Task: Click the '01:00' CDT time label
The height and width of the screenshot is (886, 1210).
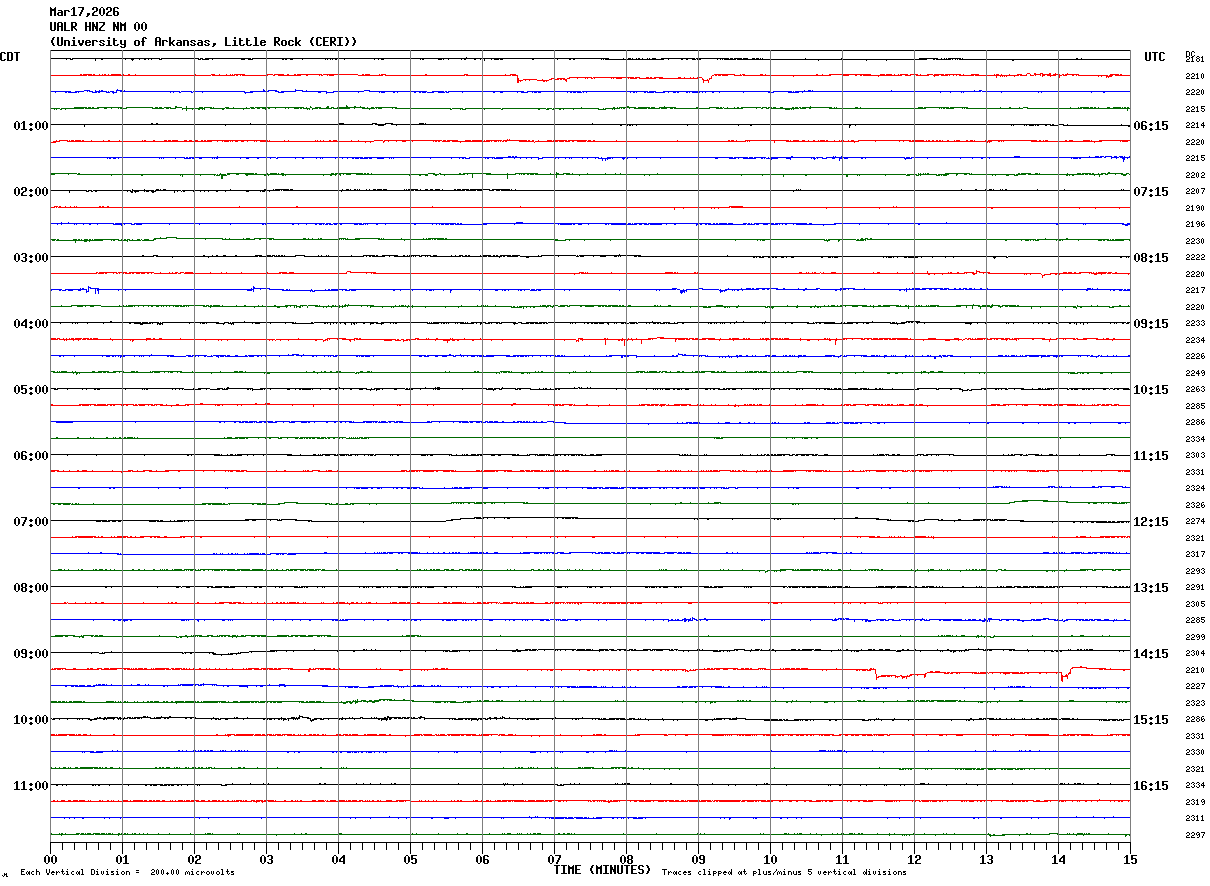Action: pos(31,126)
